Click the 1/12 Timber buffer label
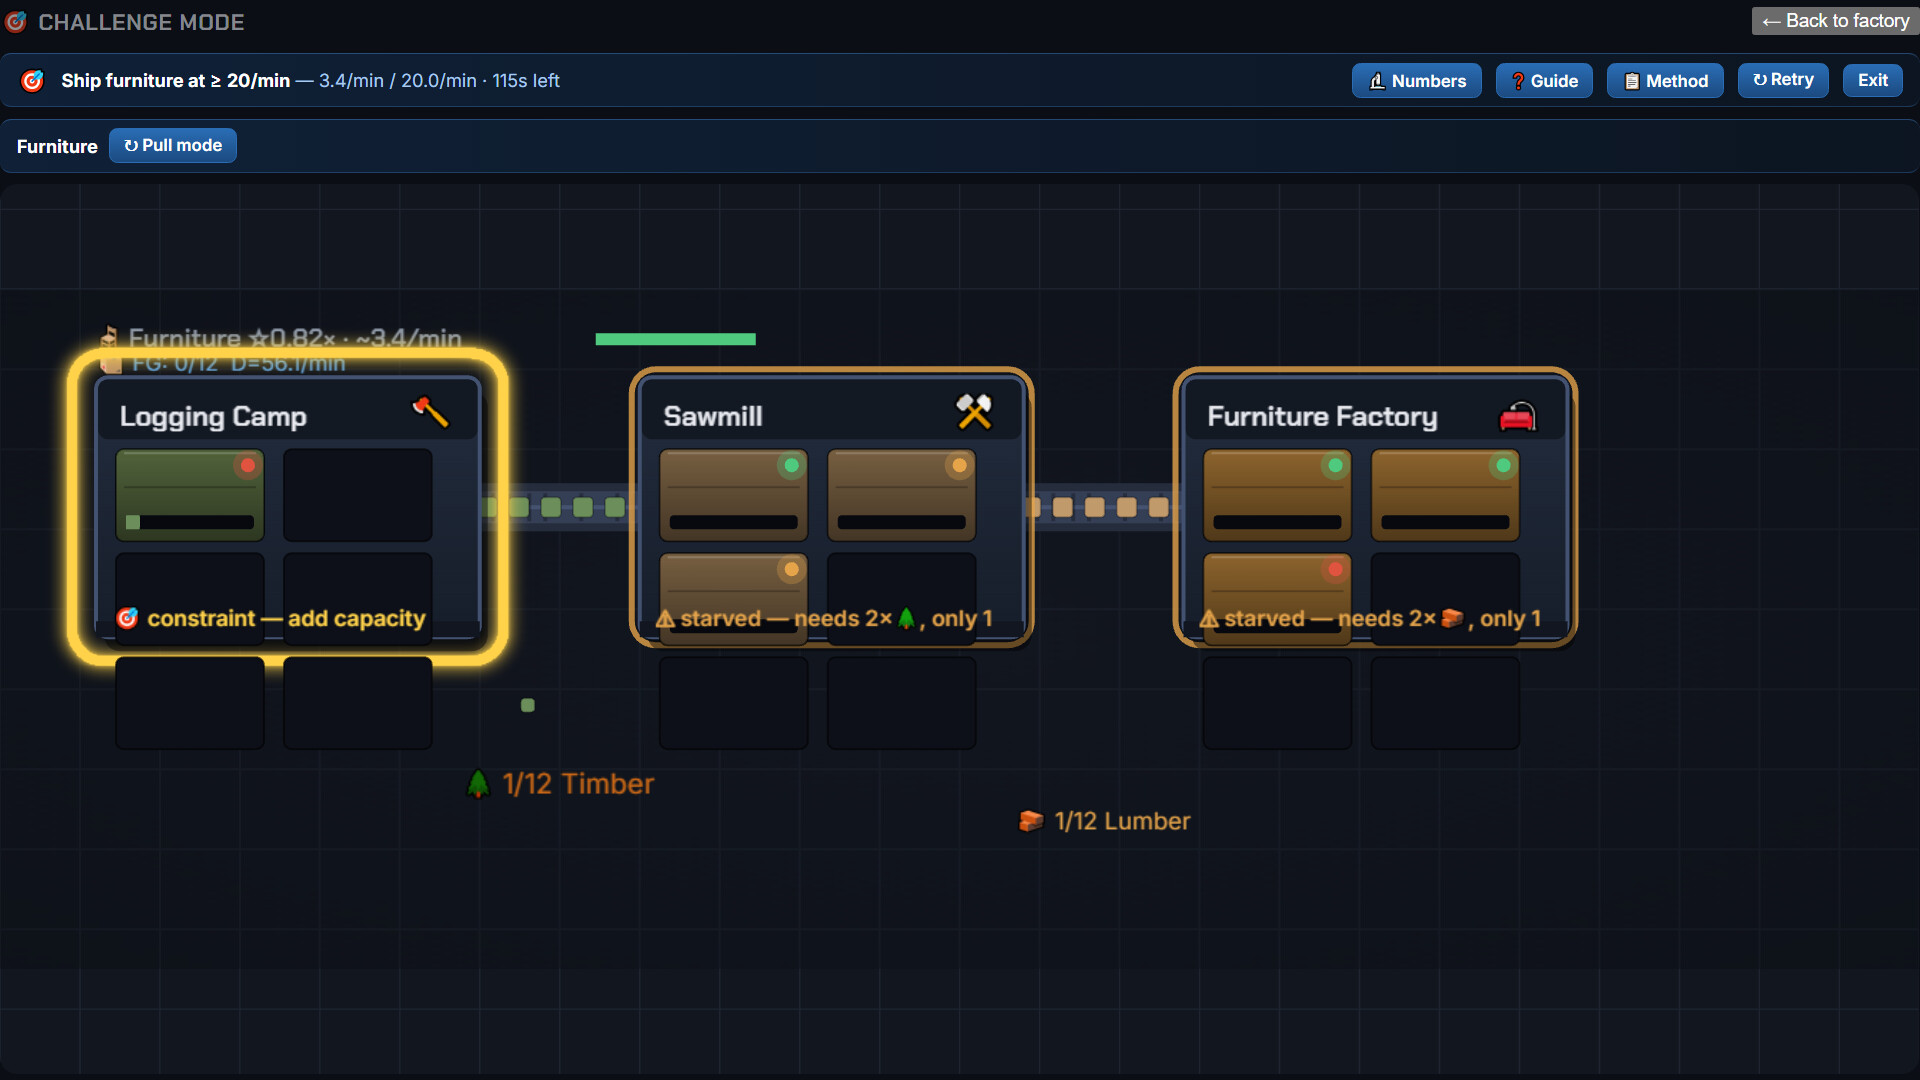 coord(578,784)
